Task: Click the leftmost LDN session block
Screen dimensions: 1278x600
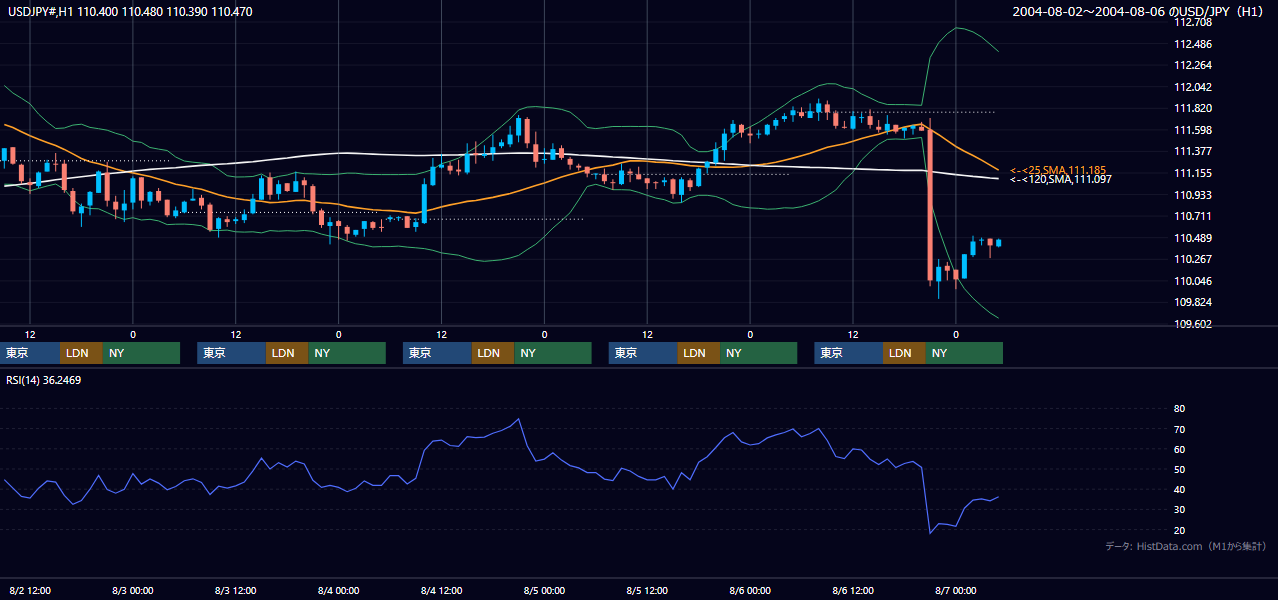Action: click(x=81, y=353)
